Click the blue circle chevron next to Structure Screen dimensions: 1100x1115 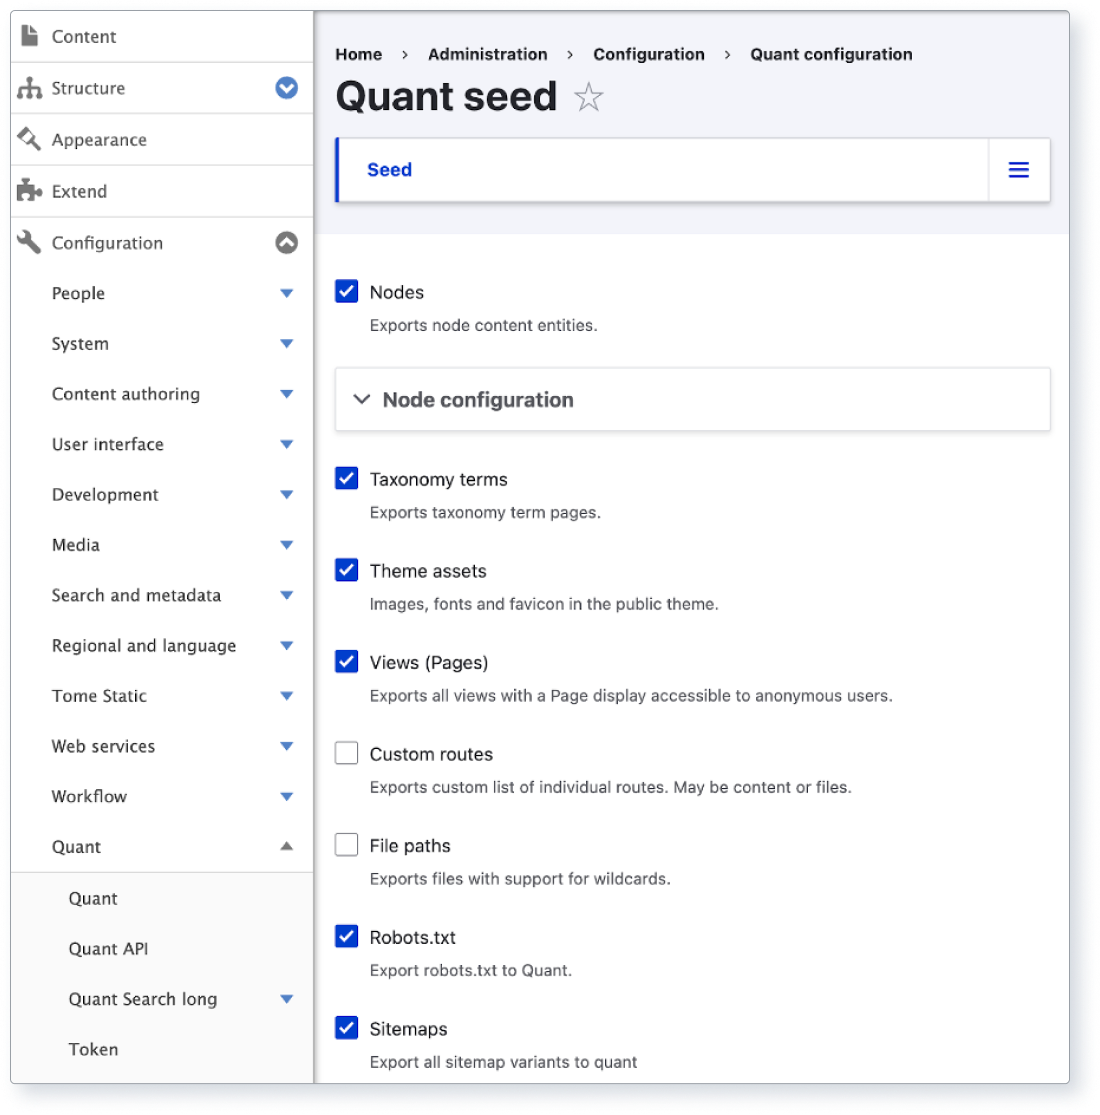[286, 88]
